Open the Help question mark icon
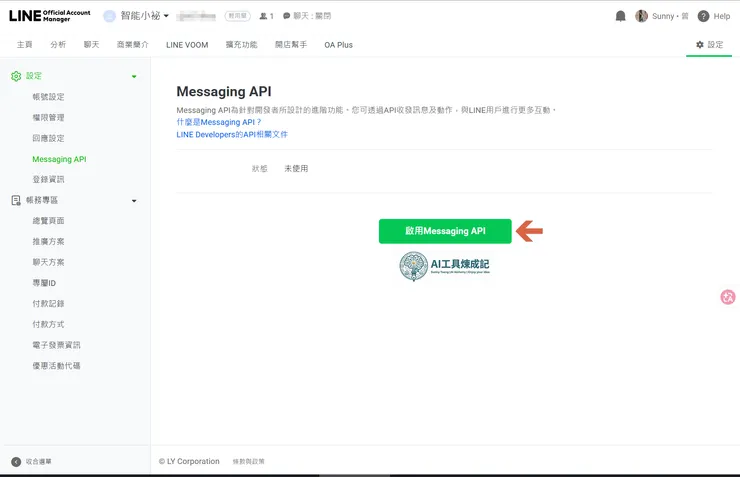 point(703,16)
